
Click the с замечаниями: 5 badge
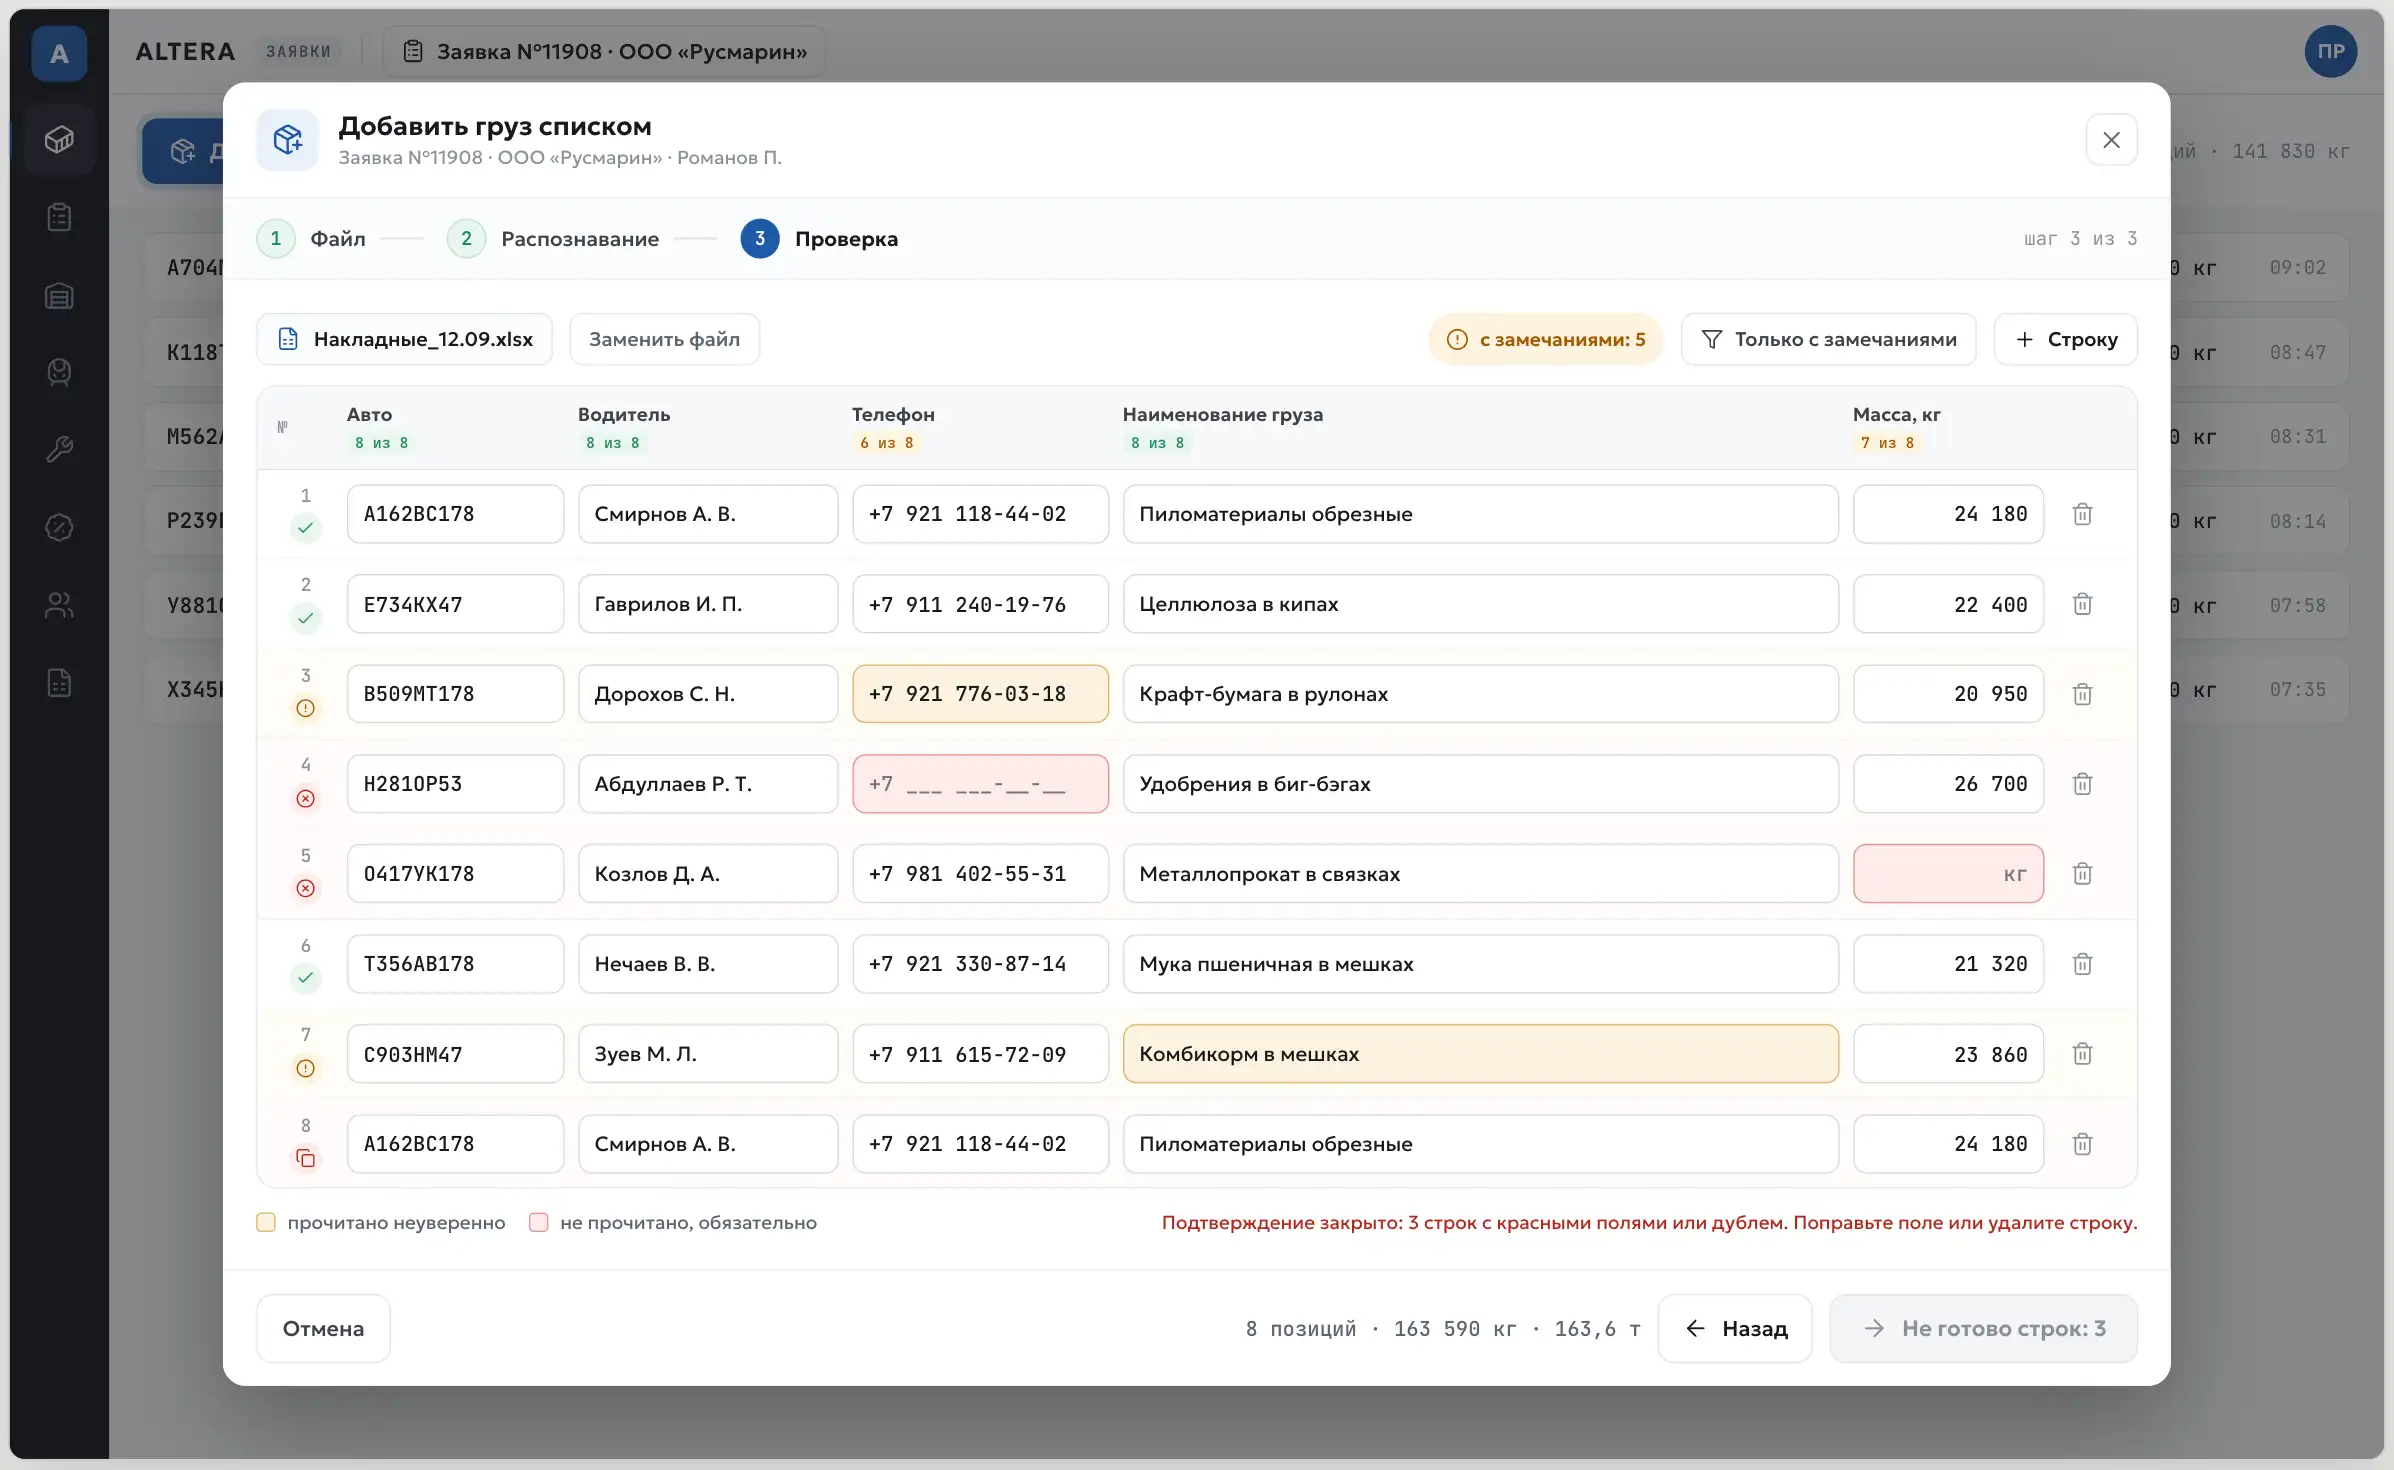1545,339
